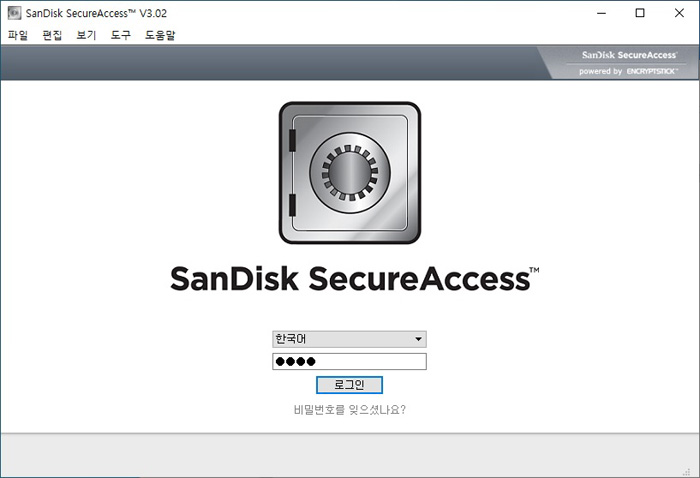Open the 도구 menu
This screenshot has width=700, height=478.
point(121,35)
